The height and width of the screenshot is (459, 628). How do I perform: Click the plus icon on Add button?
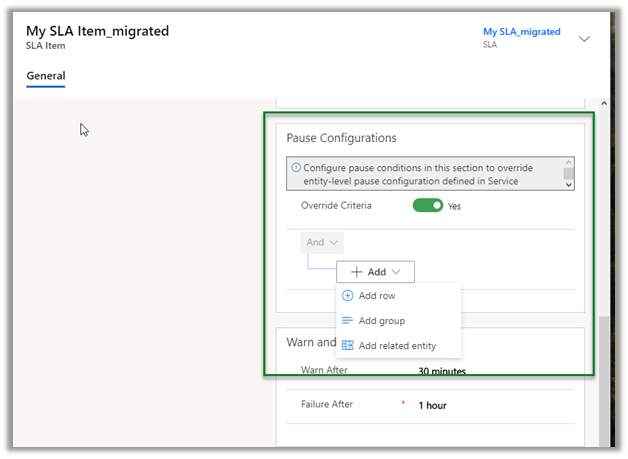(x=356, y=272)
